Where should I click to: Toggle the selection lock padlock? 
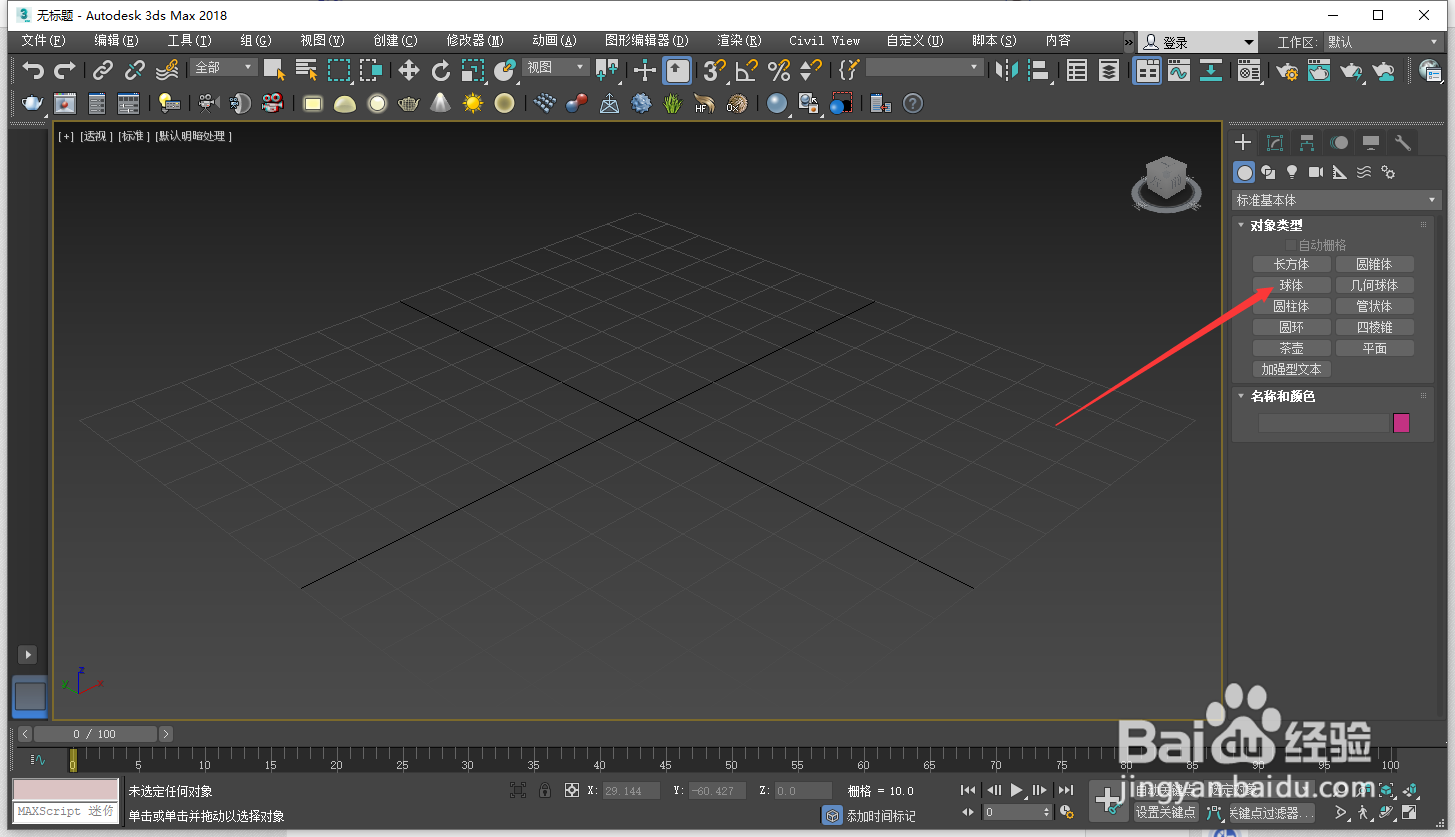(x=544, y=790)
